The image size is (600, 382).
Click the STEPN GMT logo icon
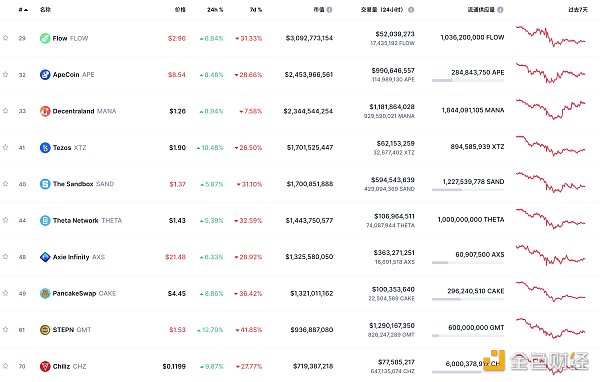(45, 330)
